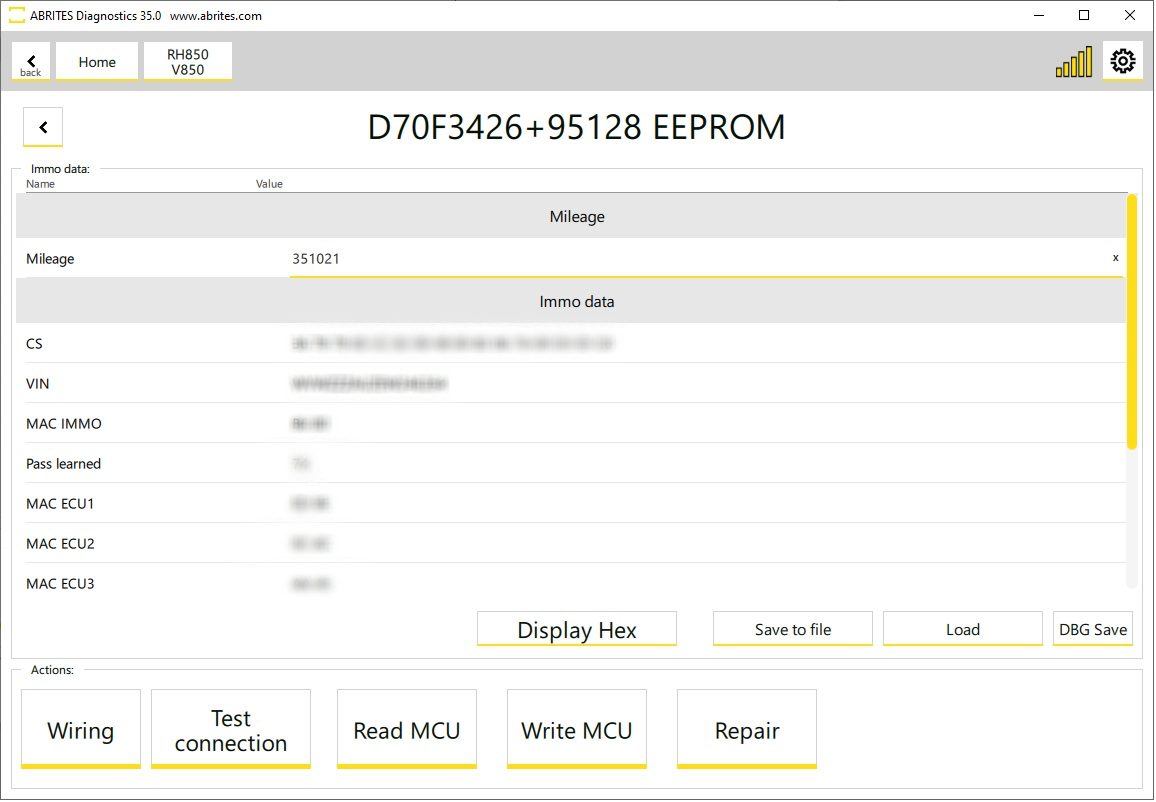Viewport: 1156px width, 802px height.
Task: Click the Load button
Action: [x=963, y=629]
